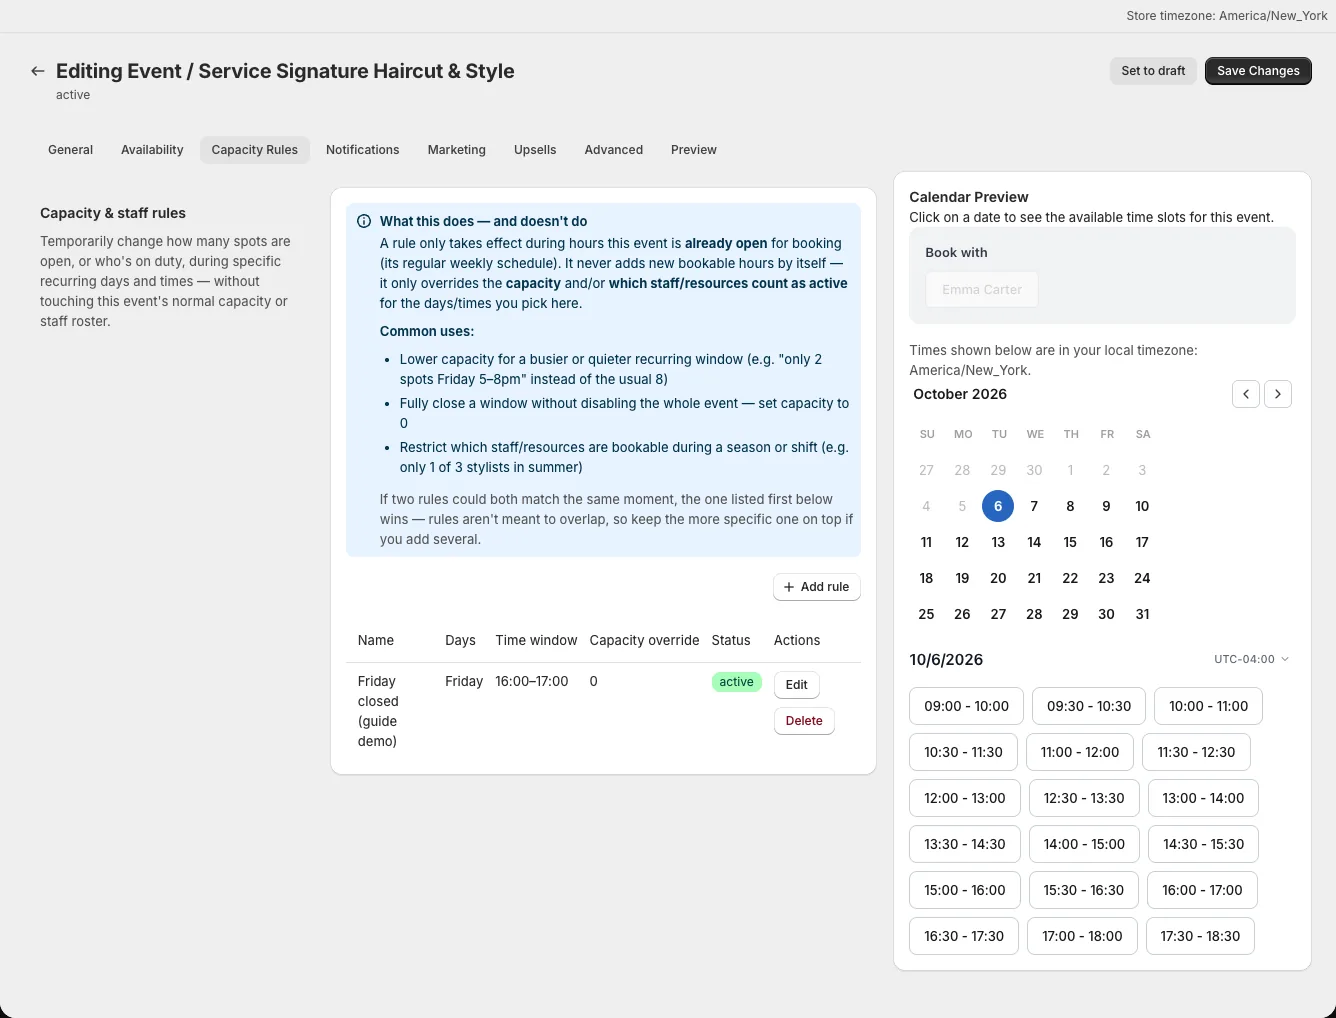Screen dimensions: 1336x1018
Task: Click the Capacity override column header
Action: tap(645, 640)
